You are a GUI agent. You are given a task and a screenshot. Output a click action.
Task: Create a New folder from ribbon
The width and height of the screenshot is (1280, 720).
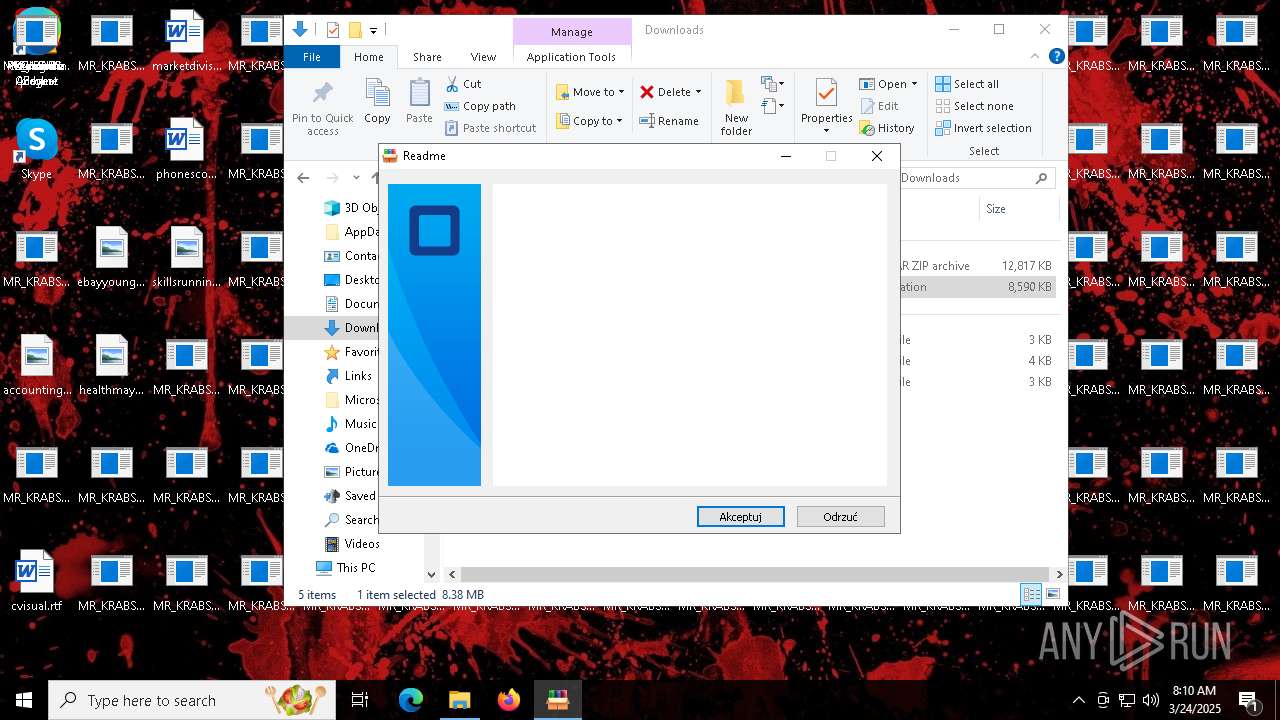point(736,108)
